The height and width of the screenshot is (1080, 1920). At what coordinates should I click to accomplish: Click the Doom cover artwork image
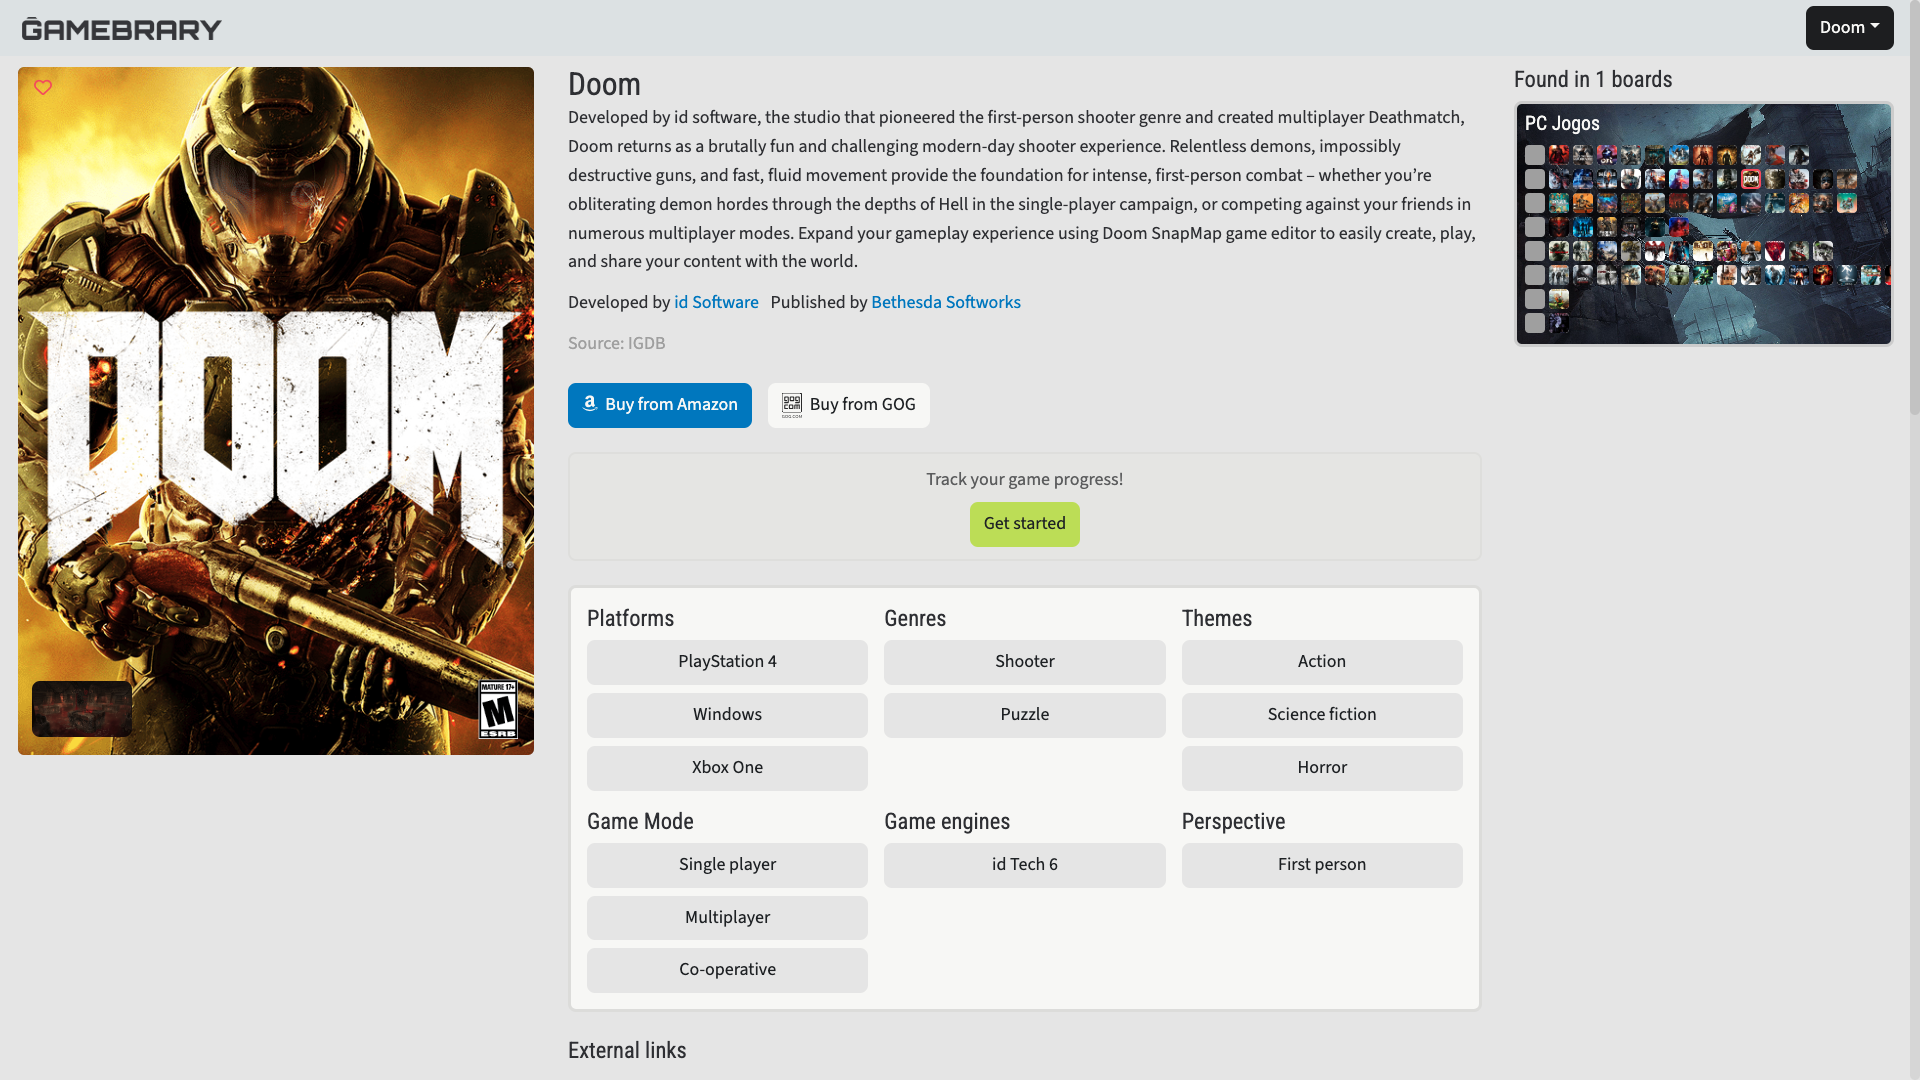pos(276,411)
